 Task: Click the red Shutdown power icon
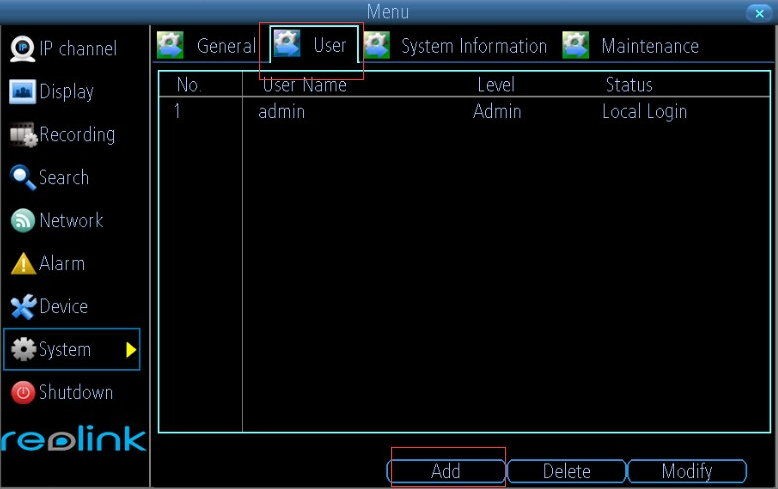point(22,393)
